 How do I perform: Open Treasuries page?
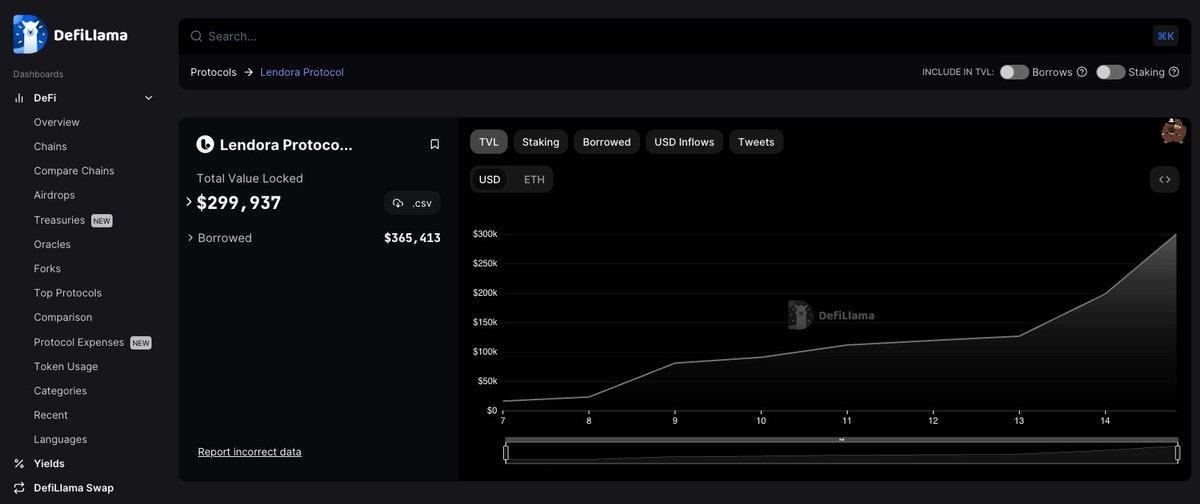59,220
